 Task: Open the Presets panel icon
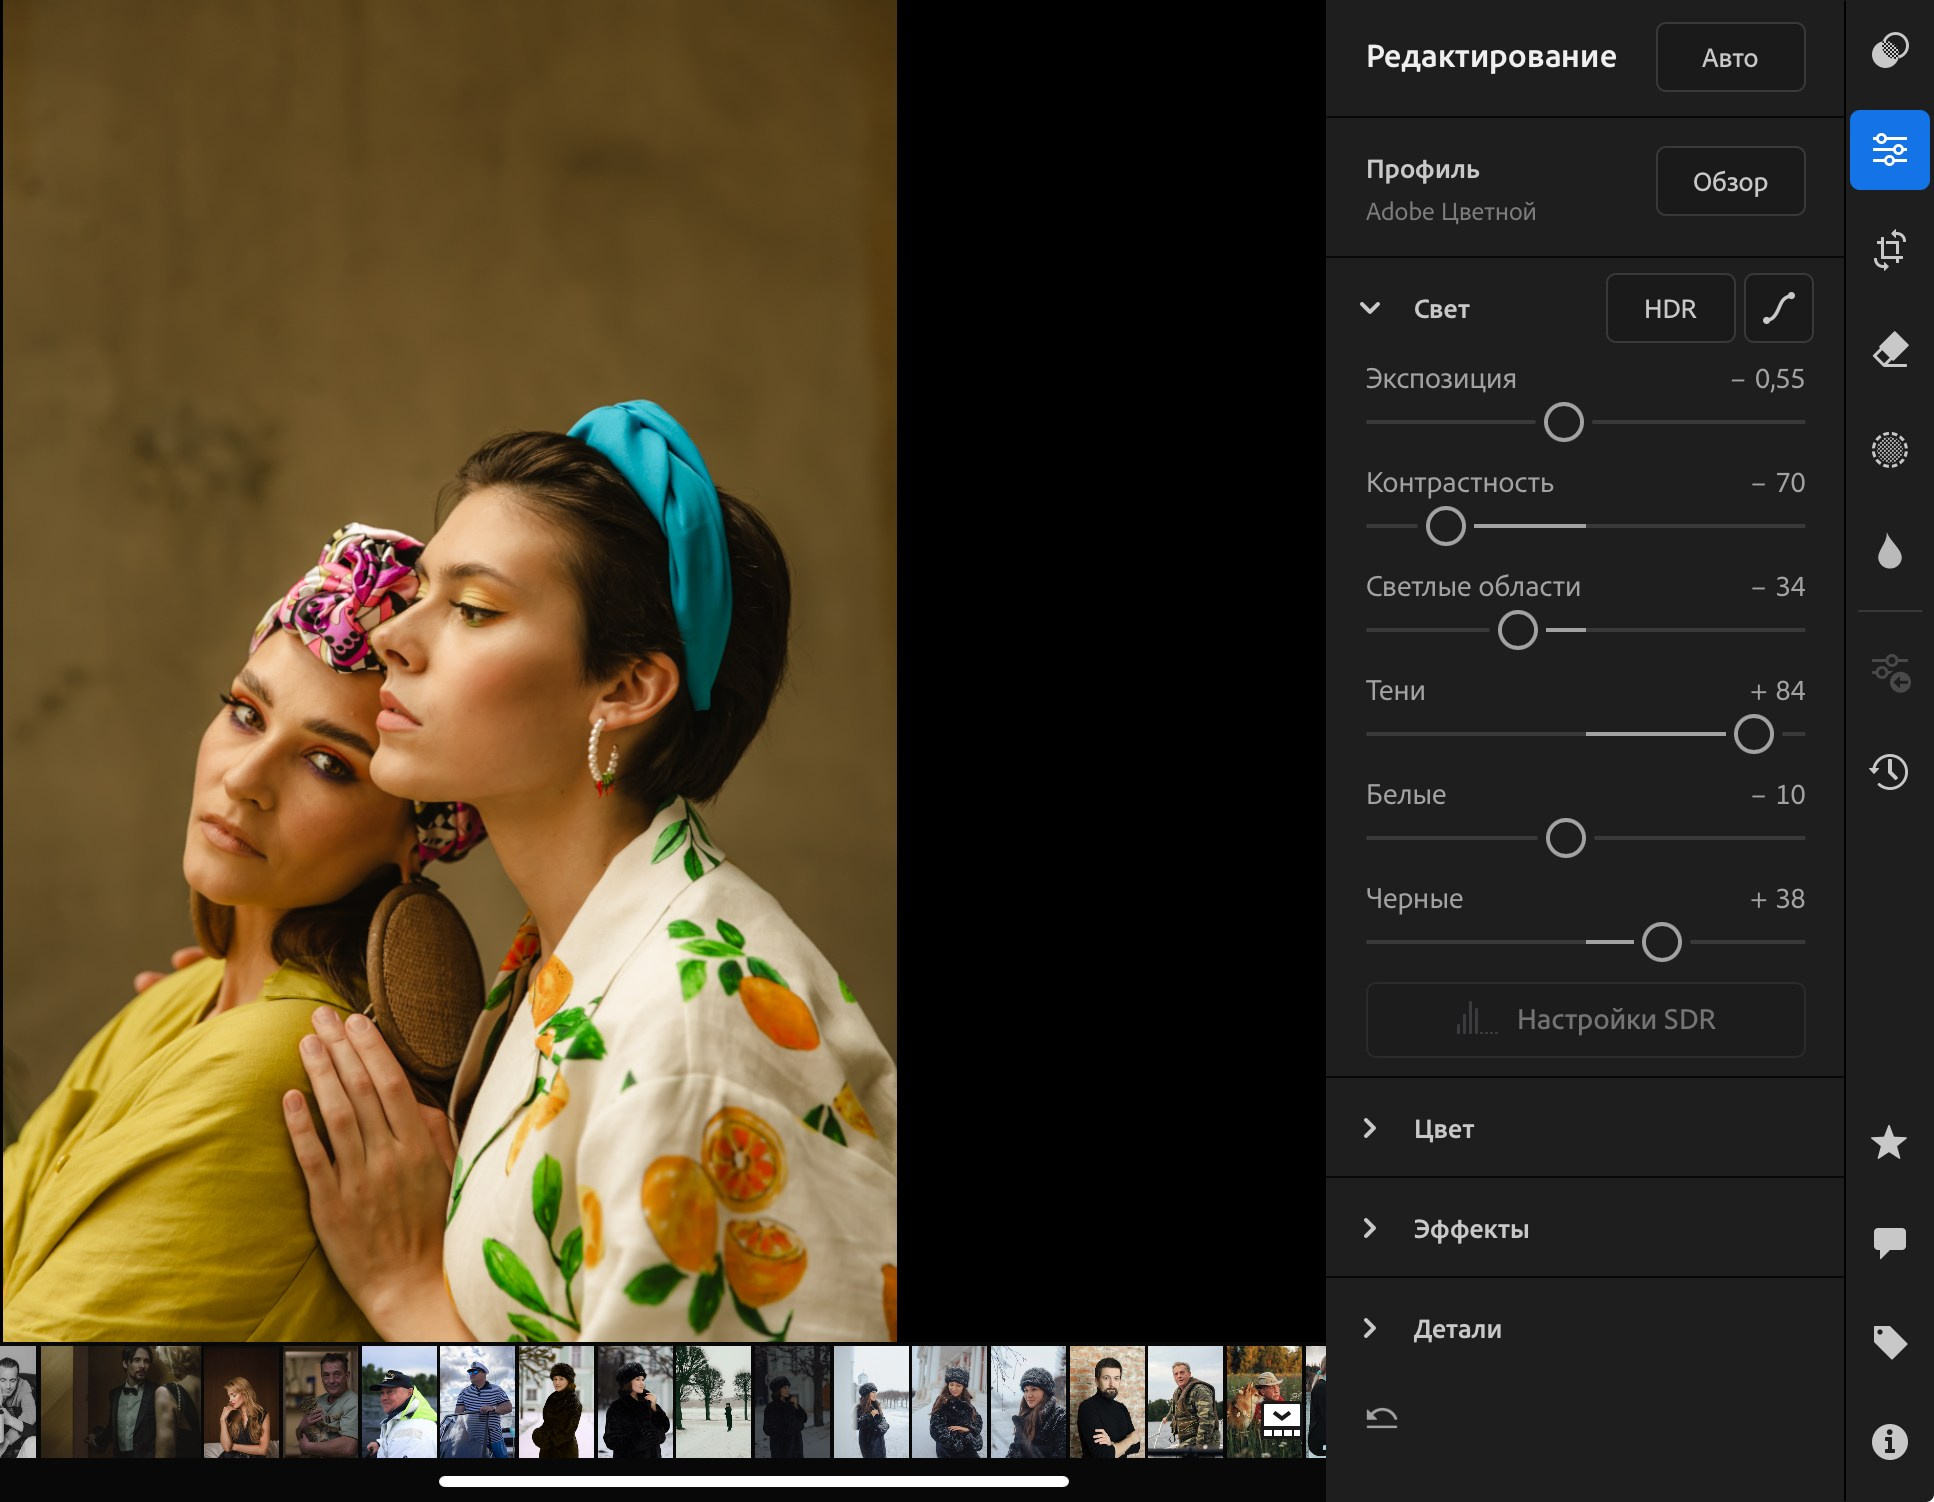coord(1889,50)
